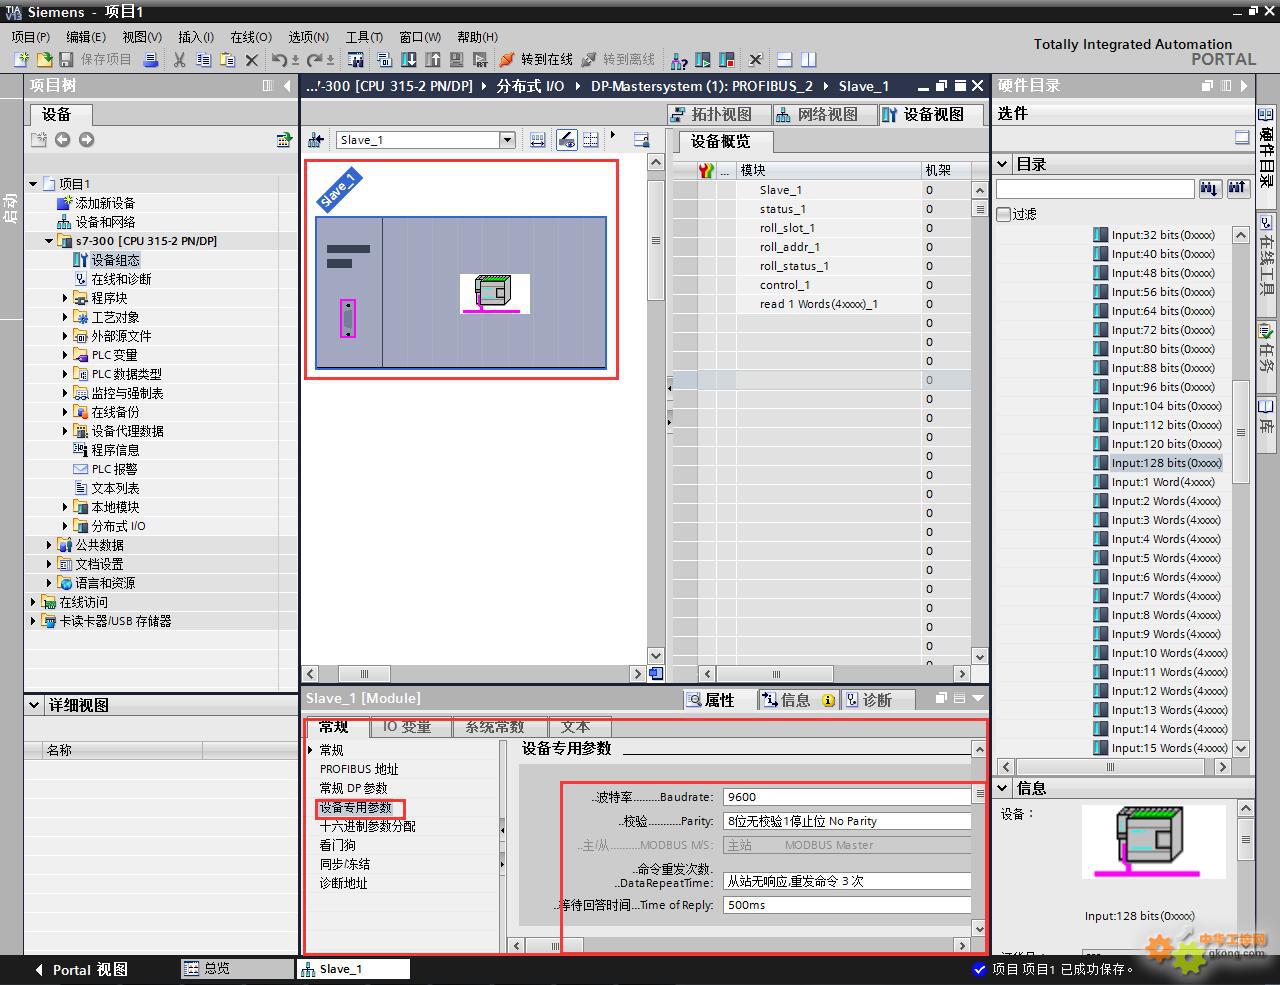Click the Paste icon in toolbar
This screenshot has height=985, width=1280.
[227, 60]
